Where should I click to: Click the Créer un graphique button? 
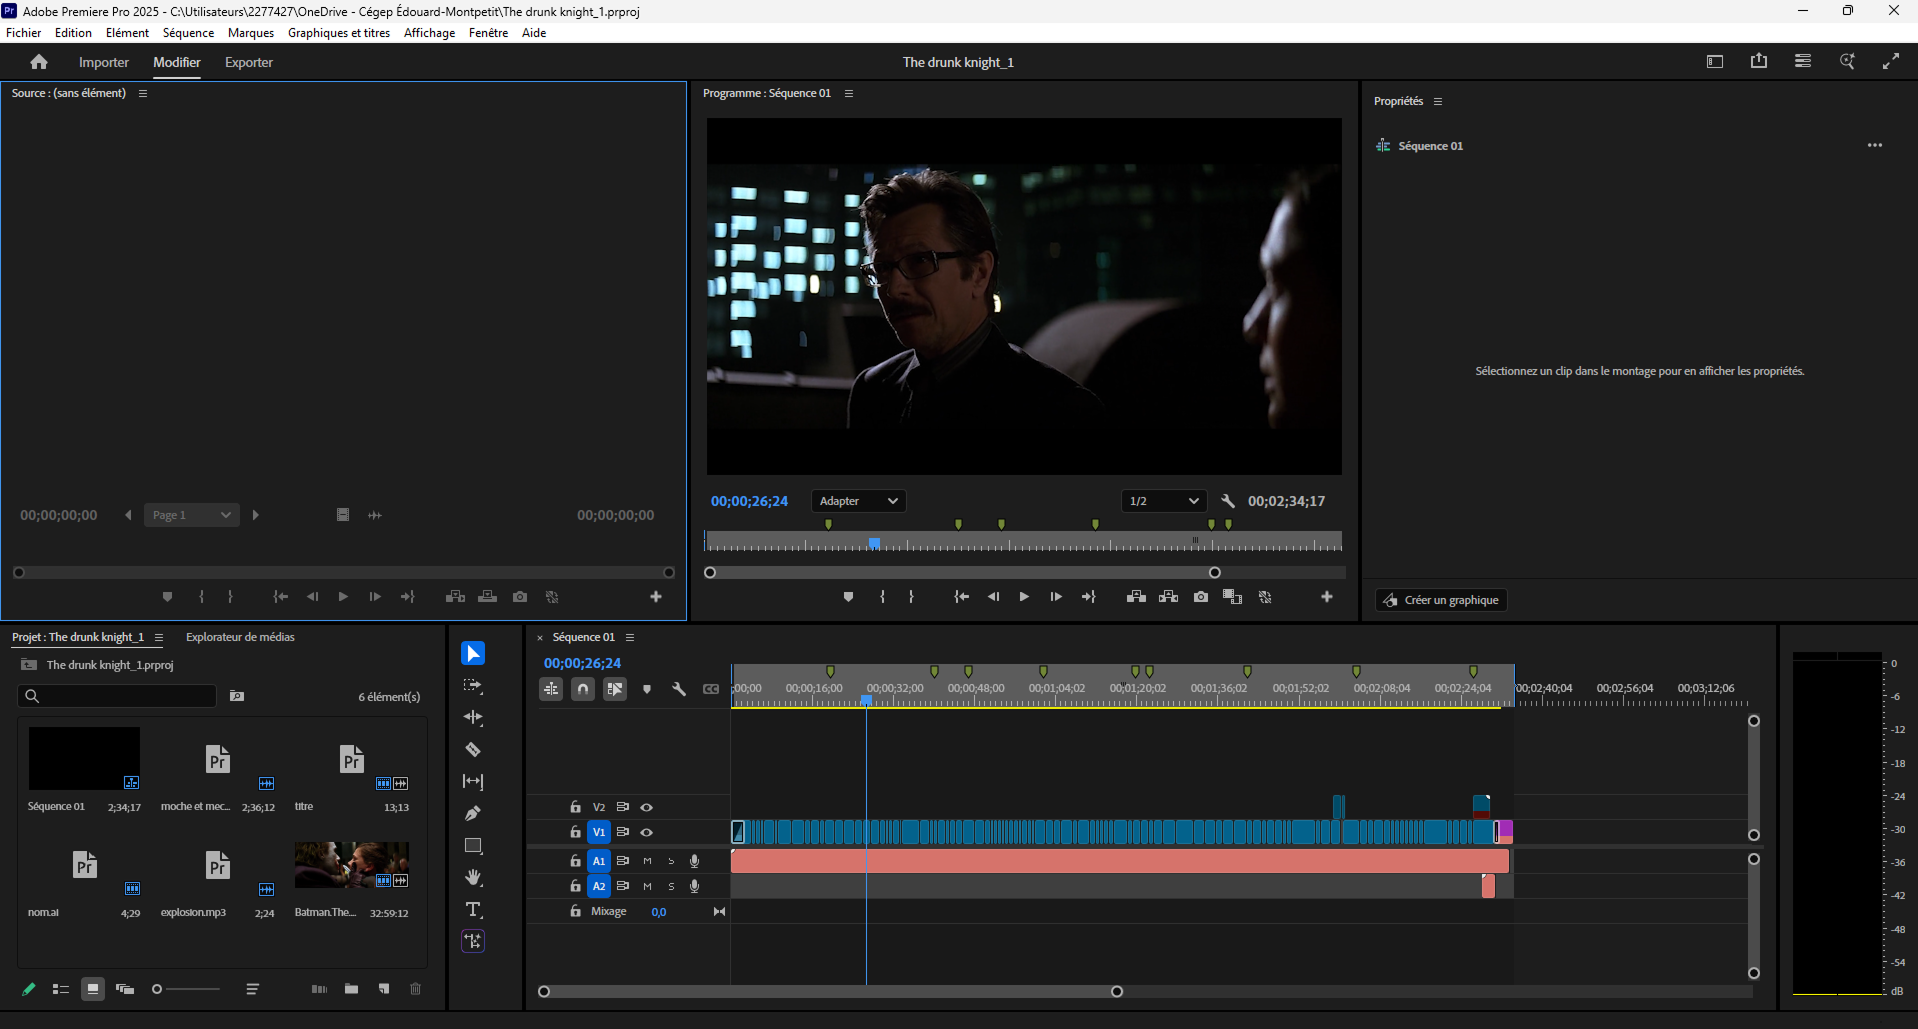1441,600
